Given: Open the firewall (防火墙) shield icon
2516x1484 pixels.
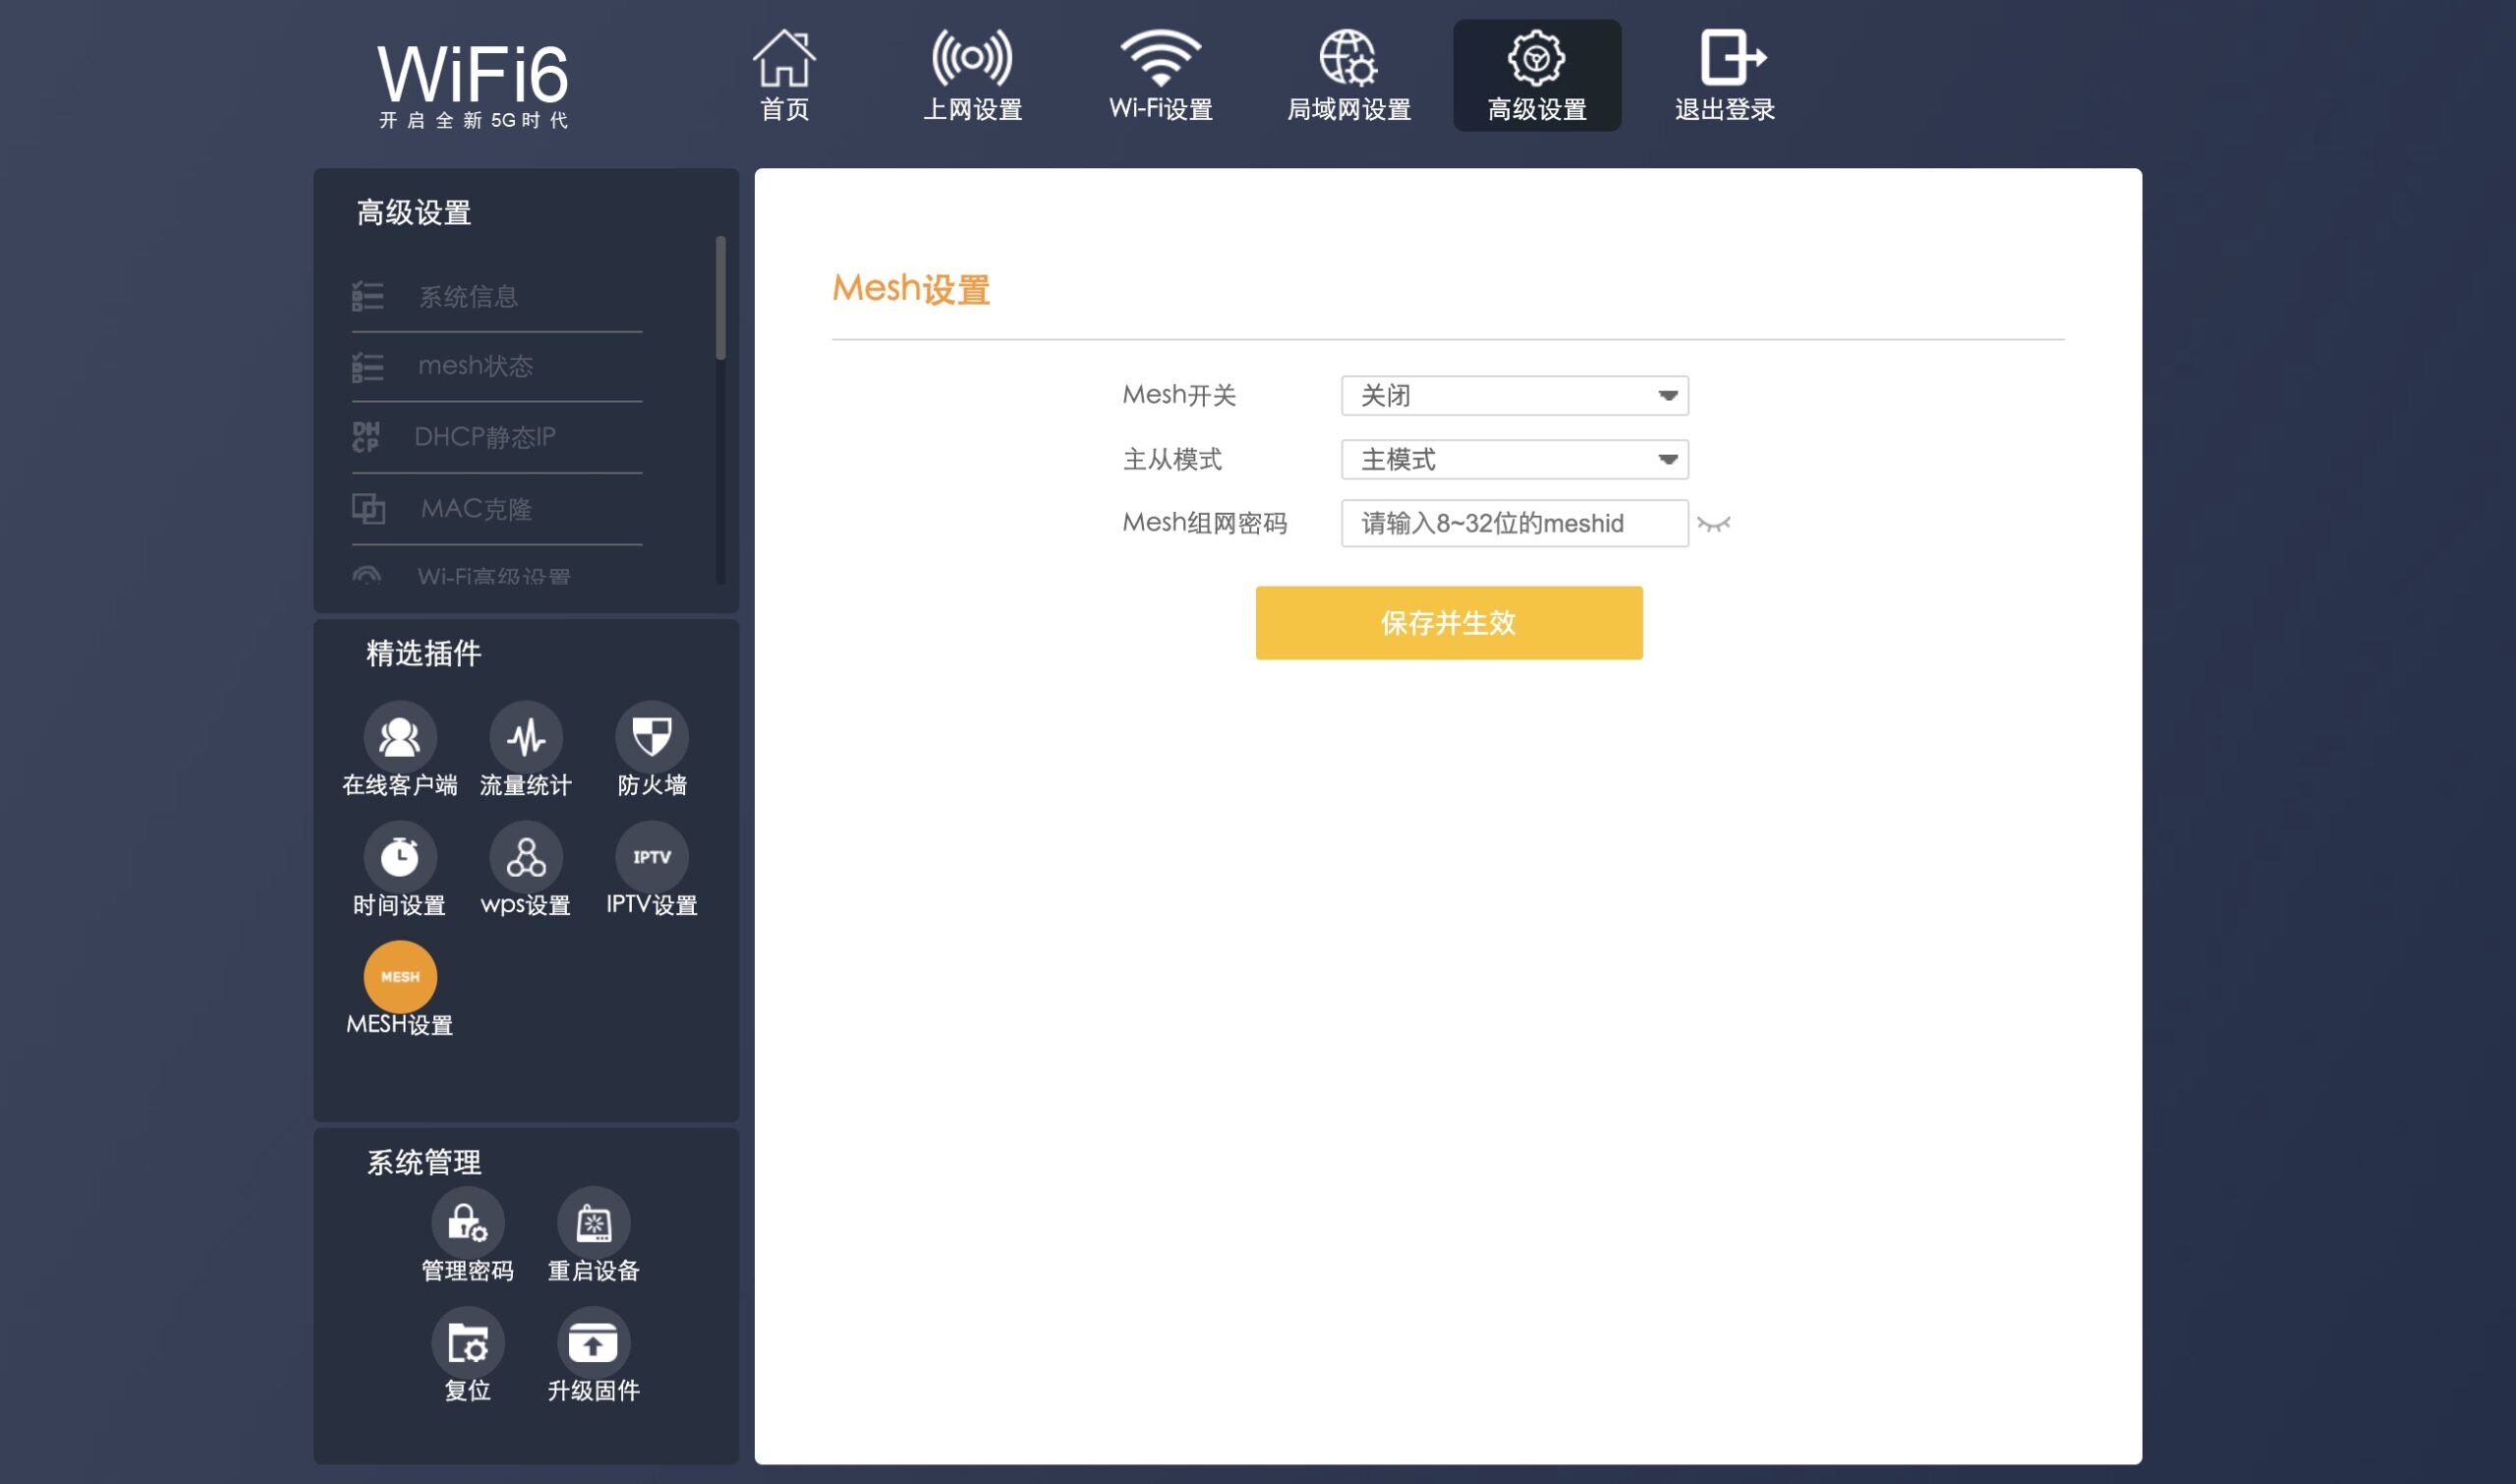Looking at the screenshot, I should pos(651,738).
